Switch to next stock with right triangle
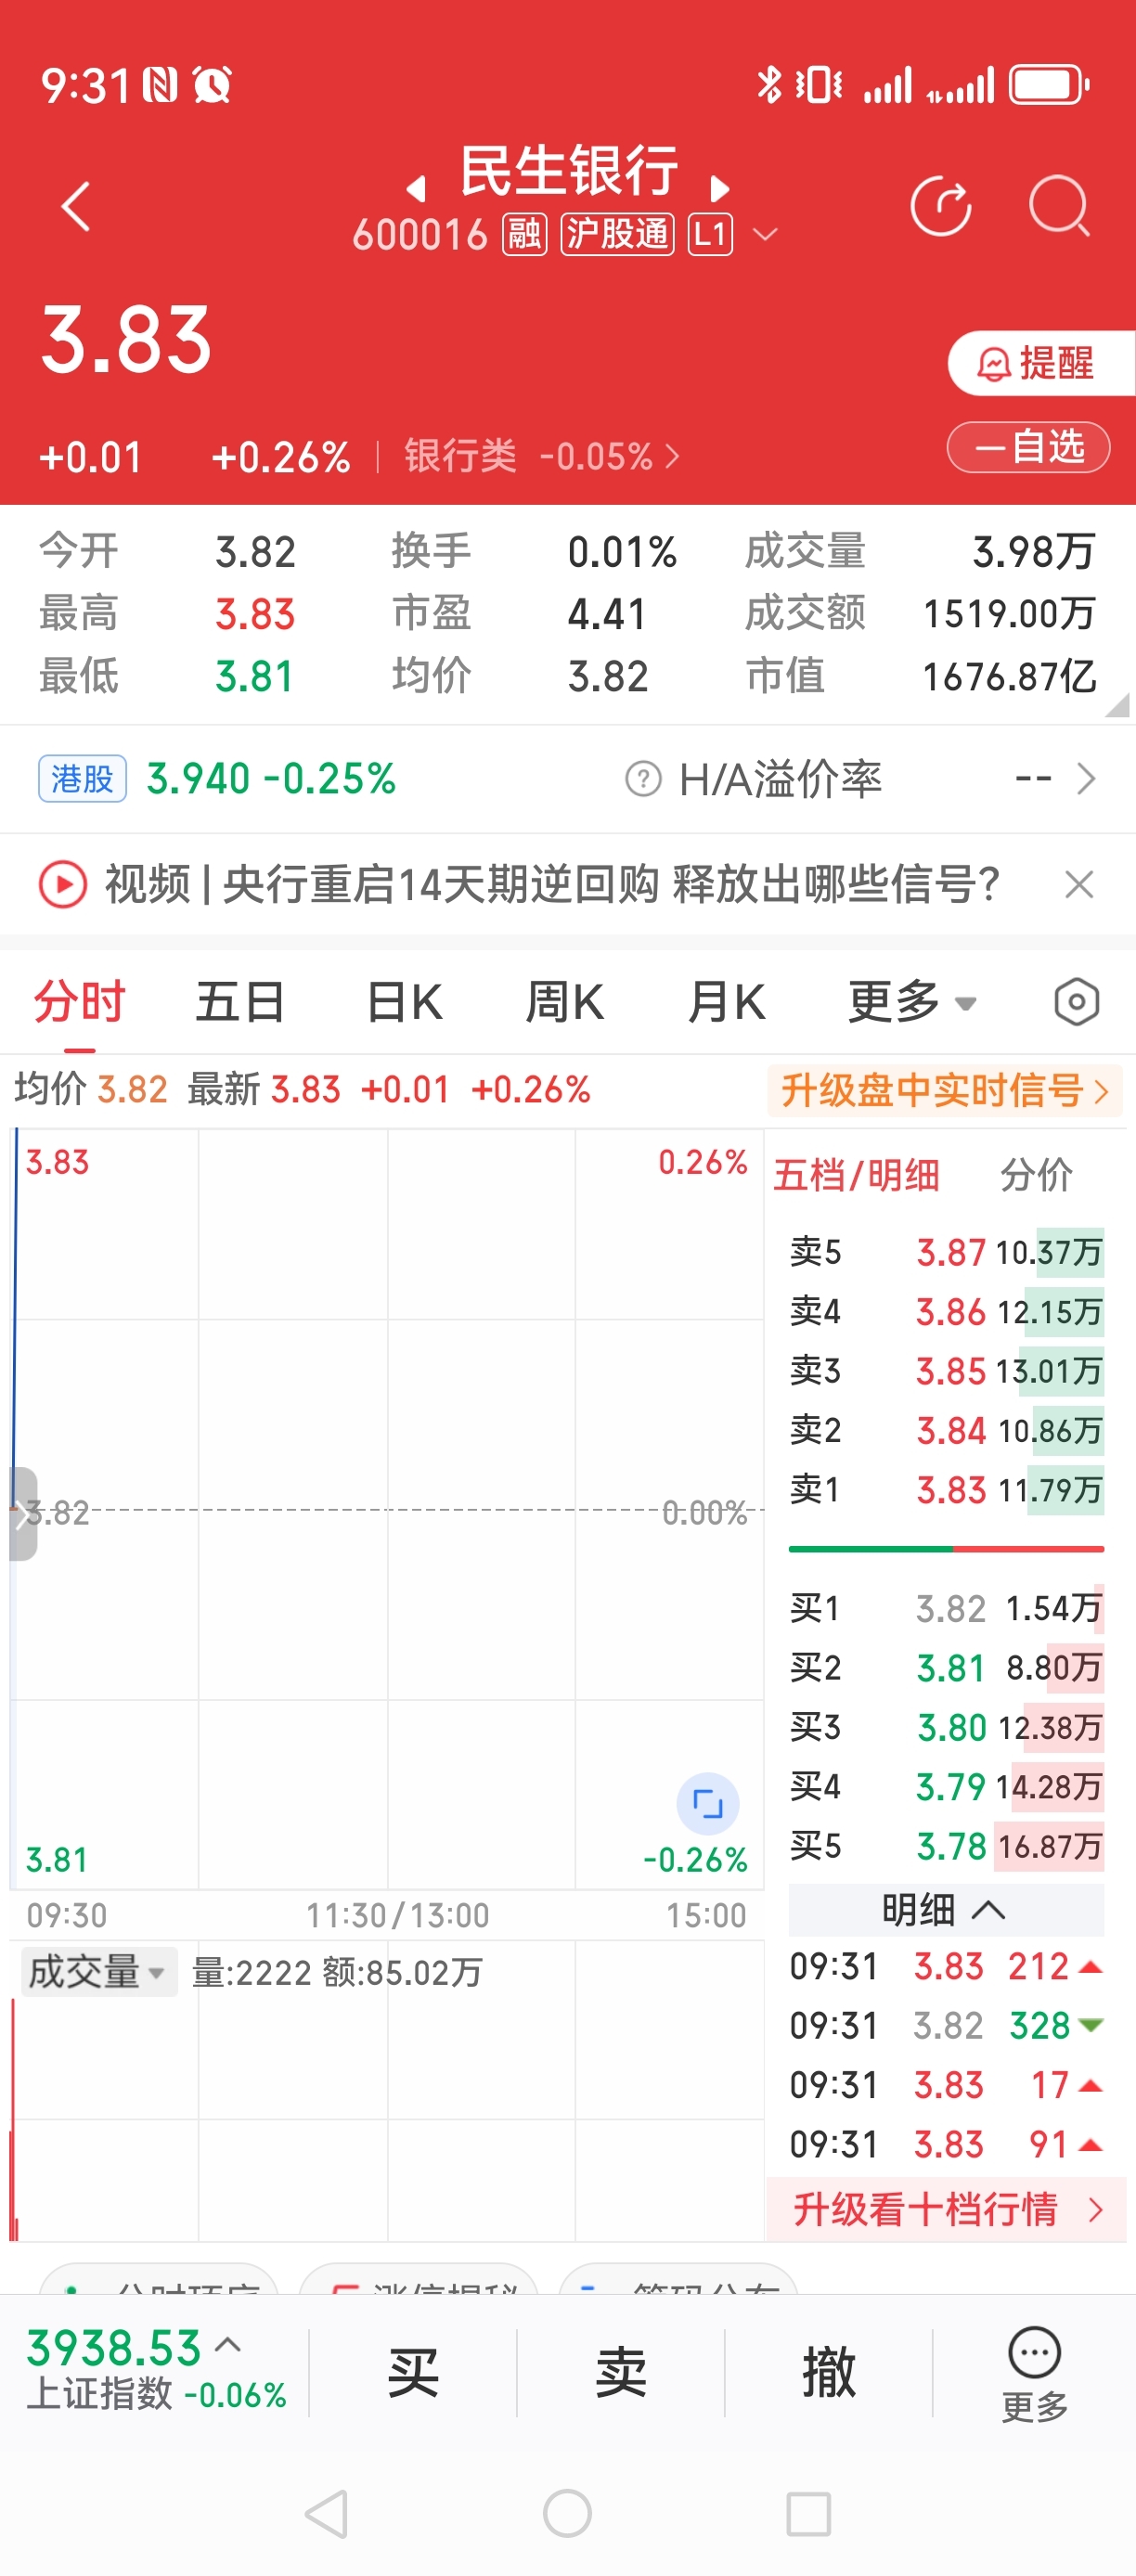Screen dimensions: 1136x2576 (x=719, y=188)
